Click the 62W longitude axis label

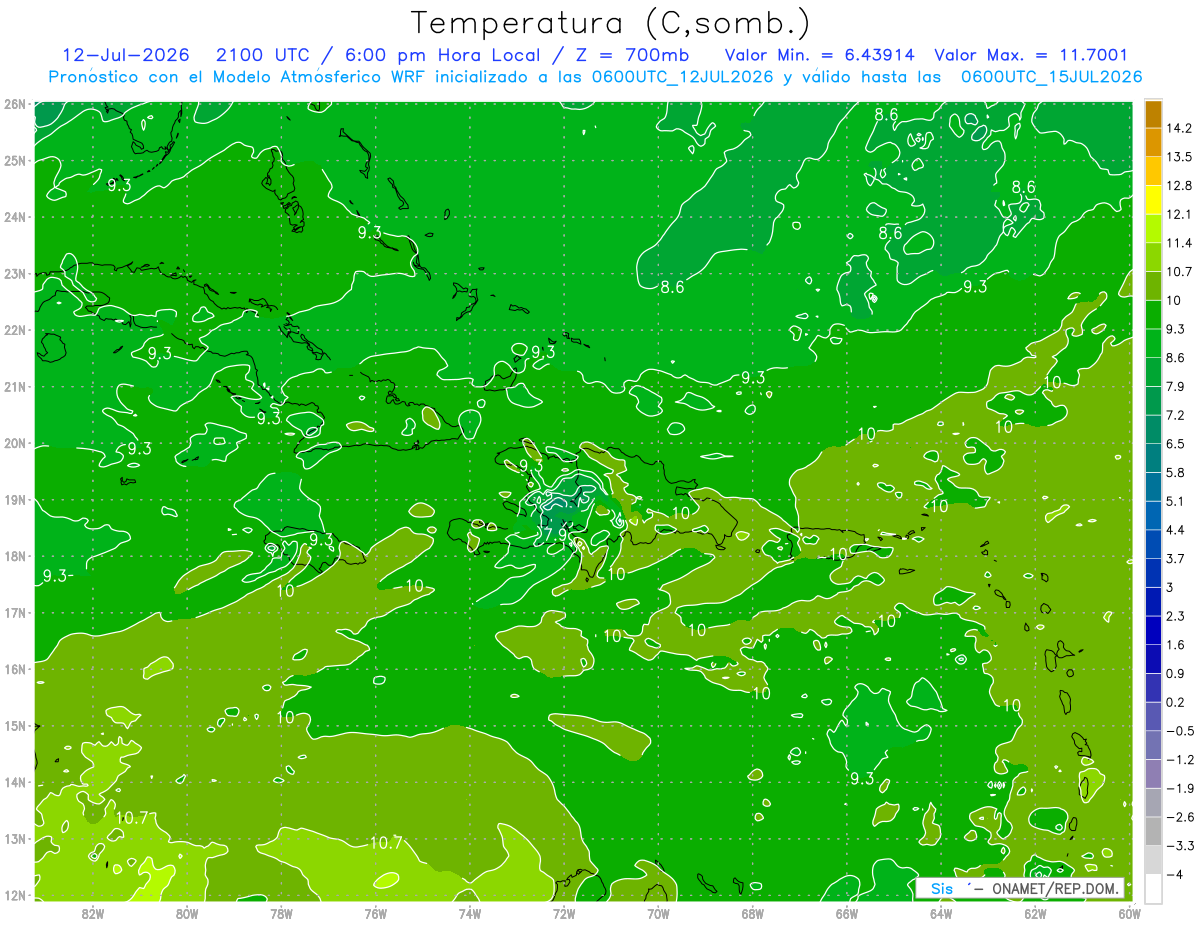pos(1035,913)
